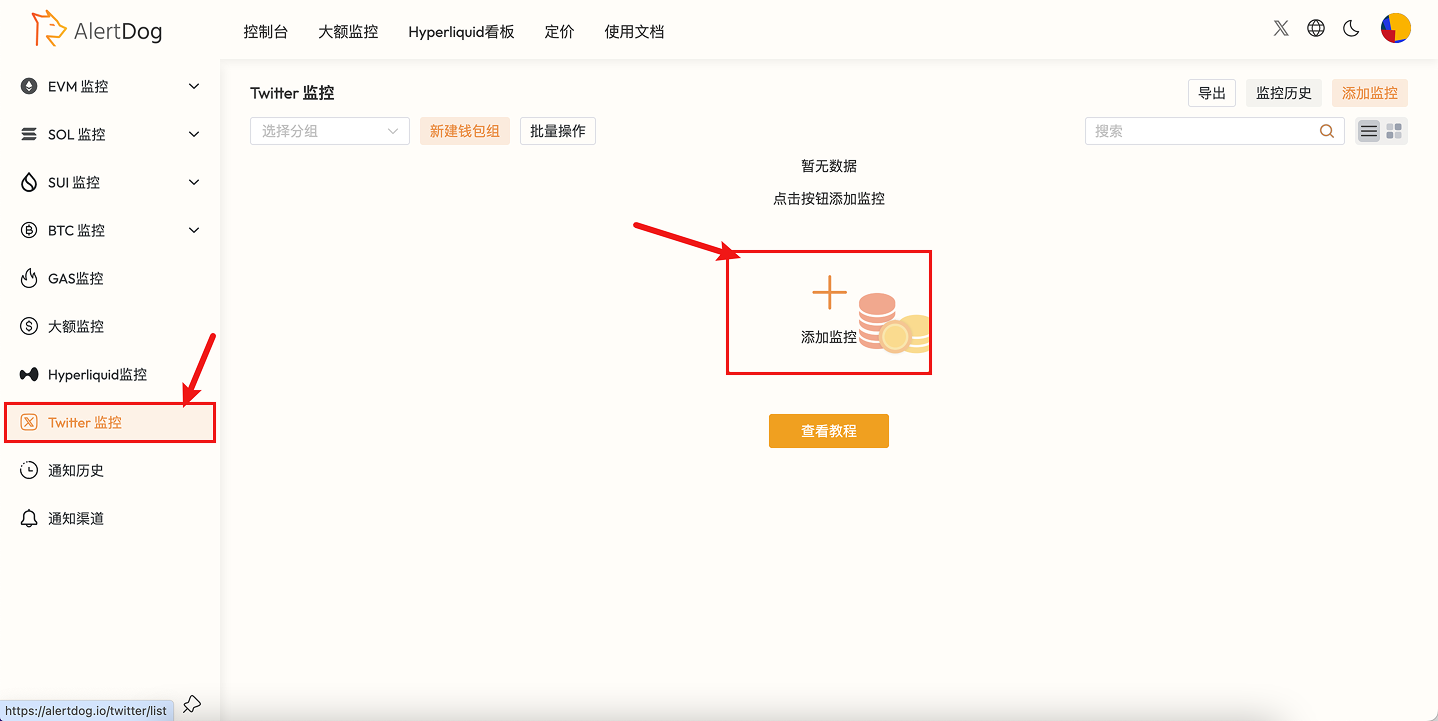Open the 选择分组 dropdown
Screen dimensions: 1438x721
330,131
